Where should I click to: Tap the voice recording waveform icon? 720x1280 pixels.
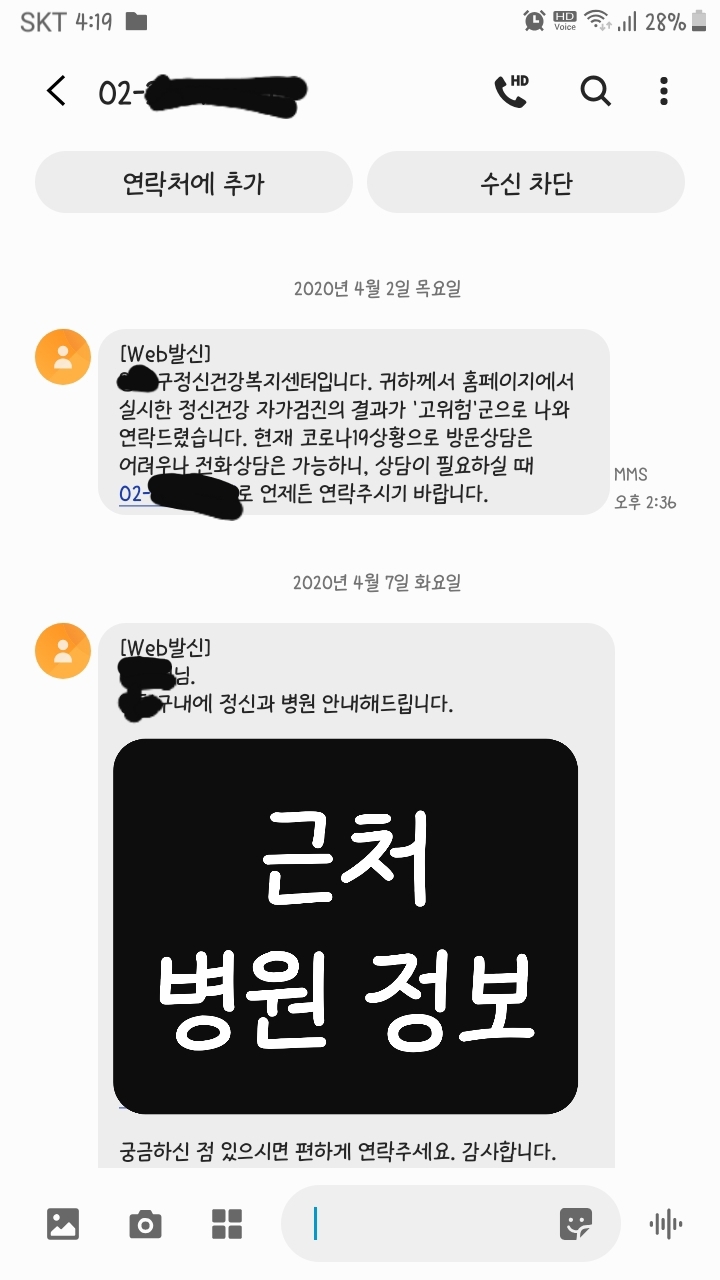point(666,1224)
